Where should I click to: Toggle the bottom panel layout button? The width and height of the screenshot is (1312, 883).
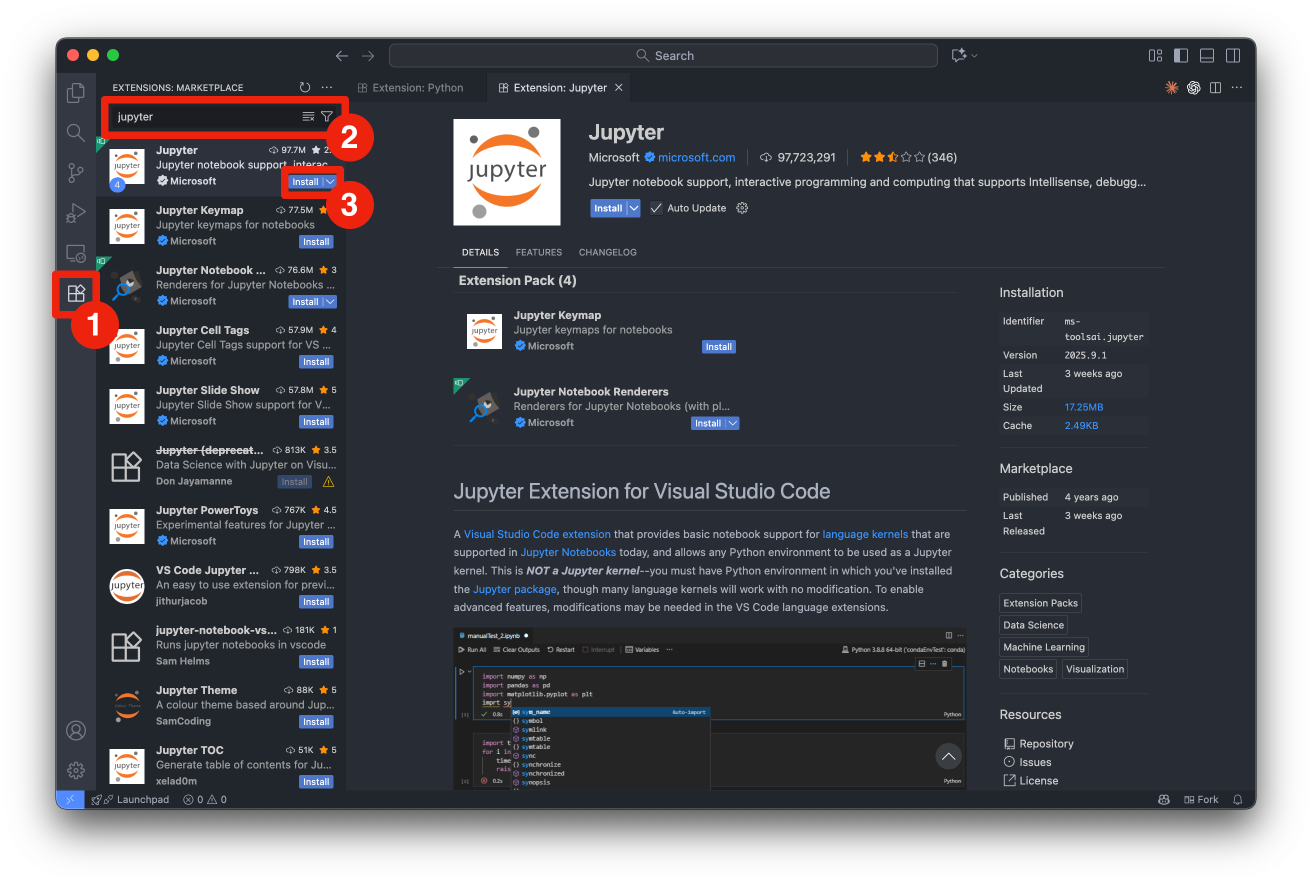click(x=1207, y=56)
